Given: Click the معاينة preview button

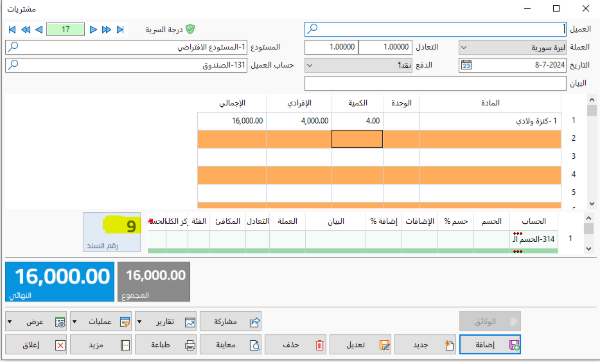Looking at the screenshot, I should 231,345.
